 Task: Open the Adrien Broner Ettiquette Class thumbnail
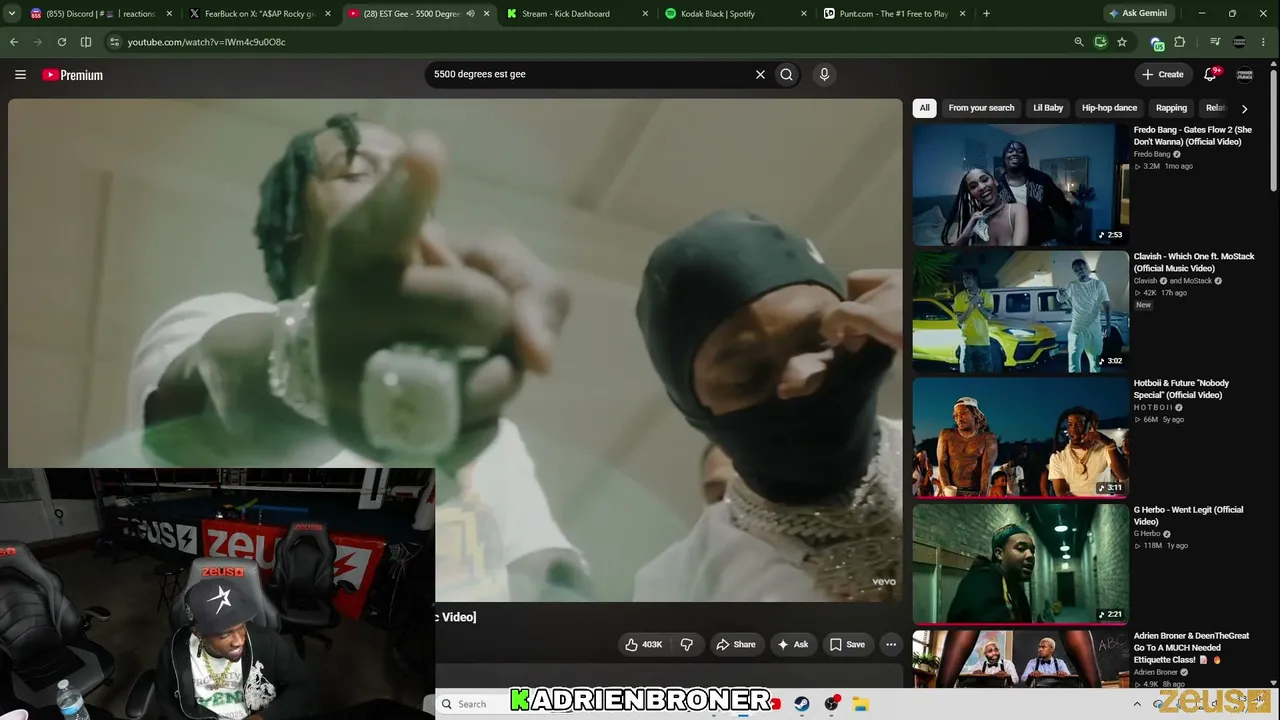coord(1020,659)
